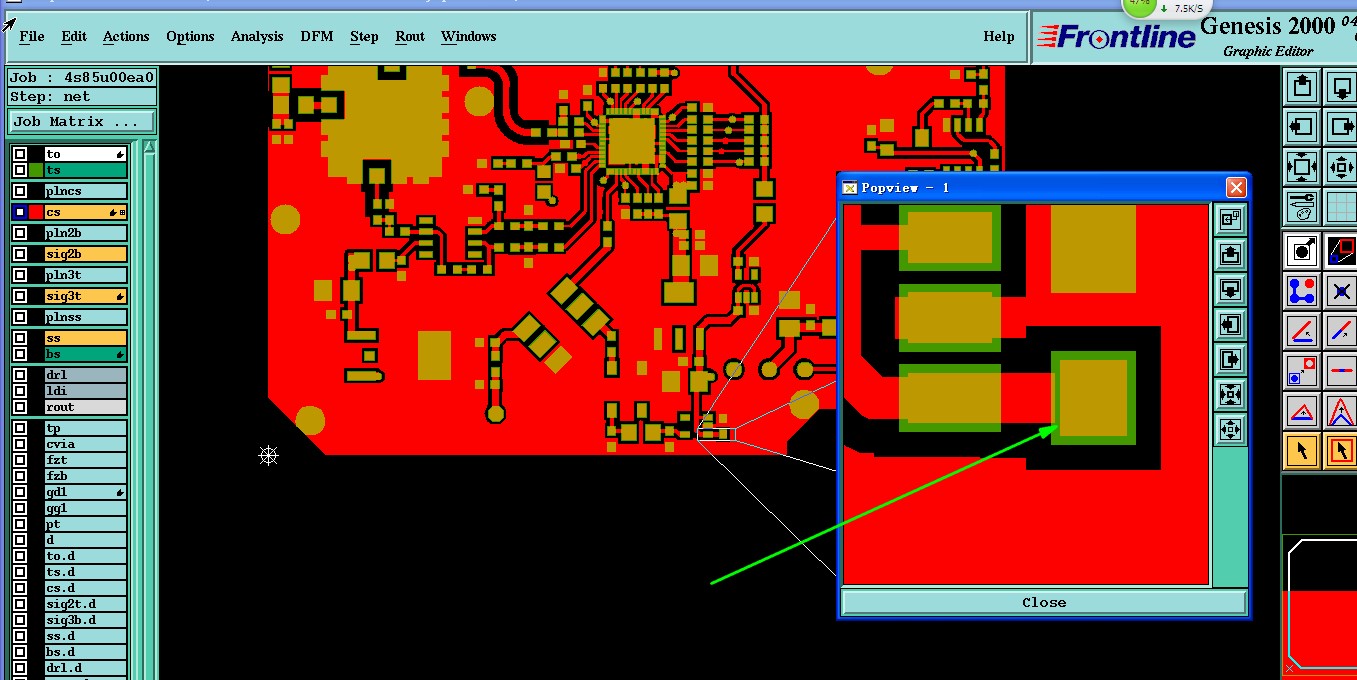The height and width of the screenshot is (680, 1357).
Task: Toggle the checkbox for layer sig2b
Action: click(20, 254)
